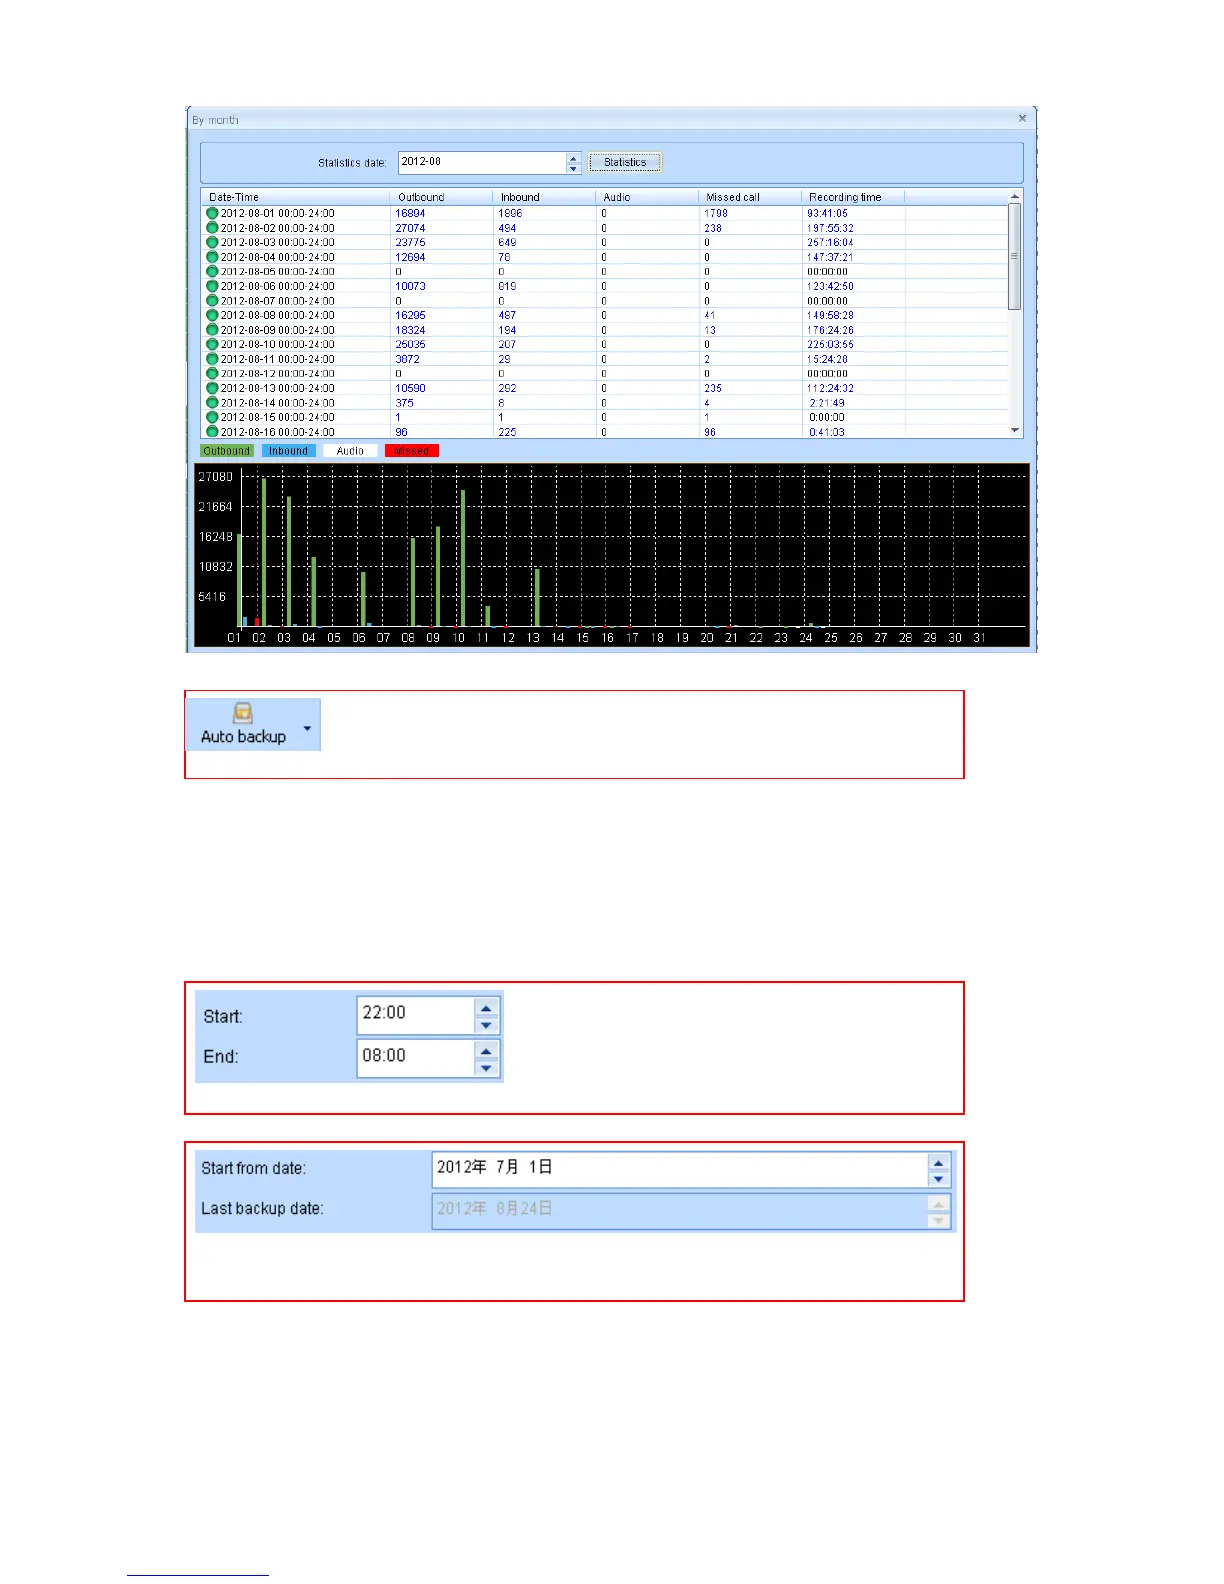Sort by the Date-Time column header
Image resolution: width=1224 pixels, height=1584 pixels.
[295, 197]
